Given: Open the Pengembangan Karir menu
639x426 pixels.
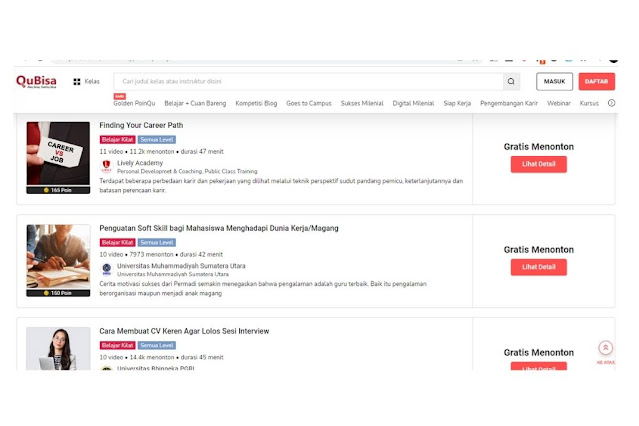Looking at the screenshot, I should pos(509,104).
